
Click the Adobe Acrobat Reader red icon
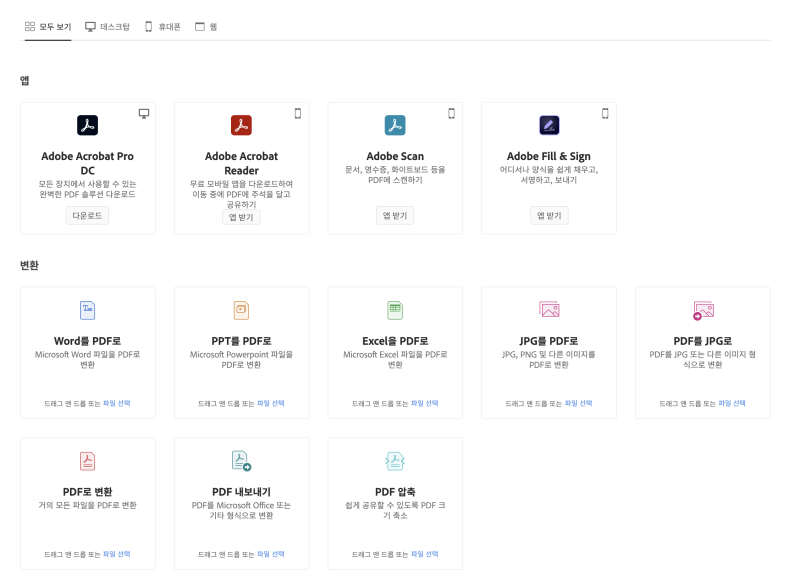(241, 125)
